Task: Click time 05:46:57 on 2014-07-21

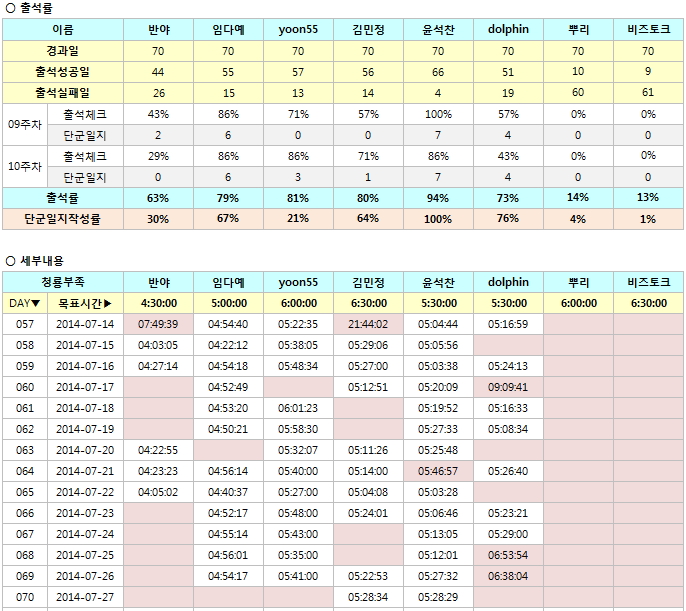Action: point(438,471)
